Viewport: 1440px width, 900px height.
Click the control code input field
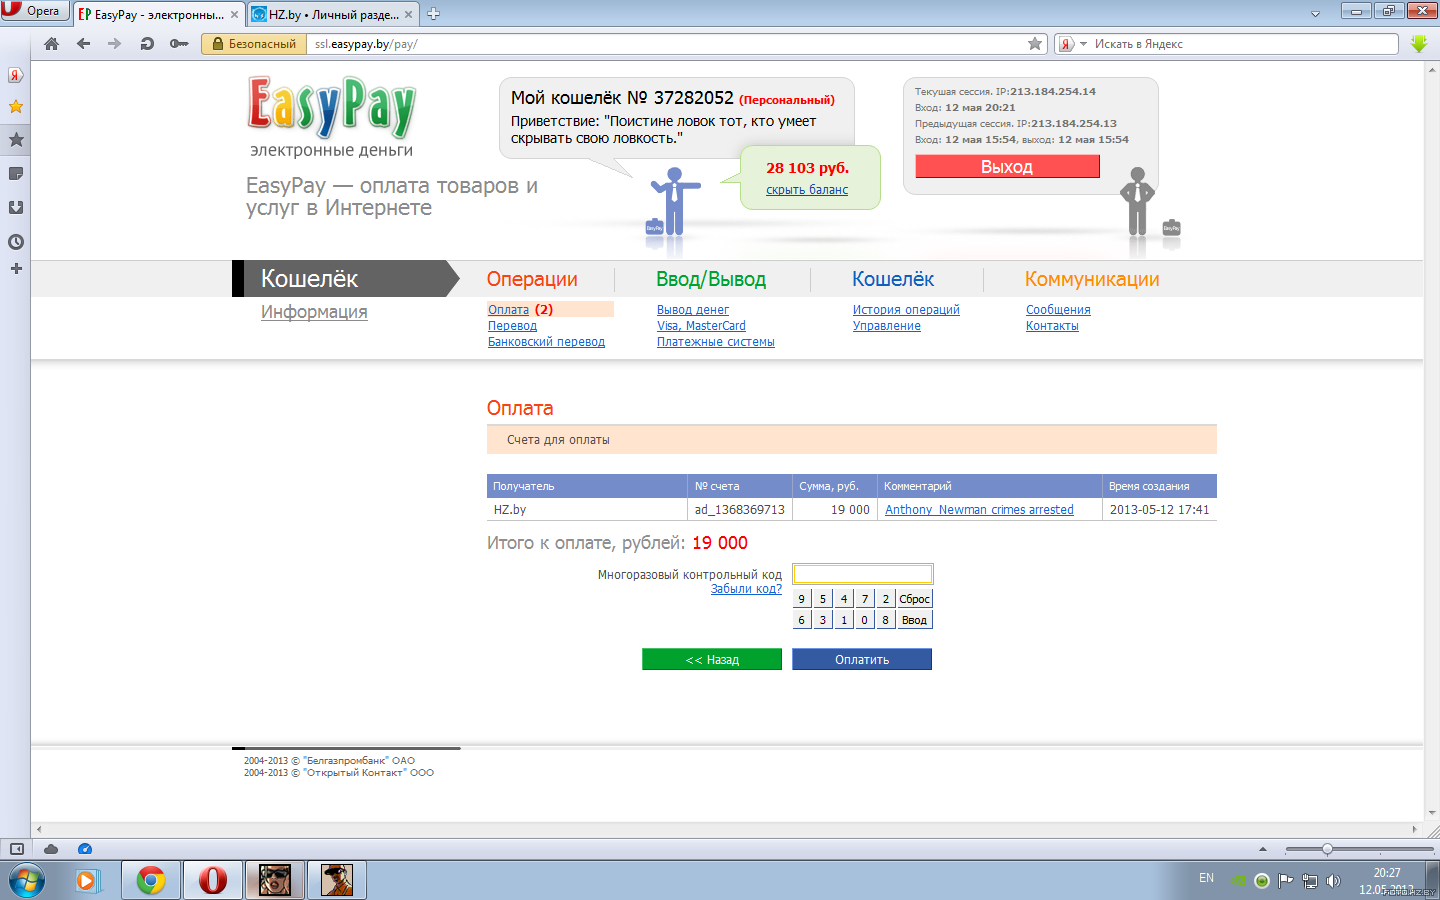point(863,574)
